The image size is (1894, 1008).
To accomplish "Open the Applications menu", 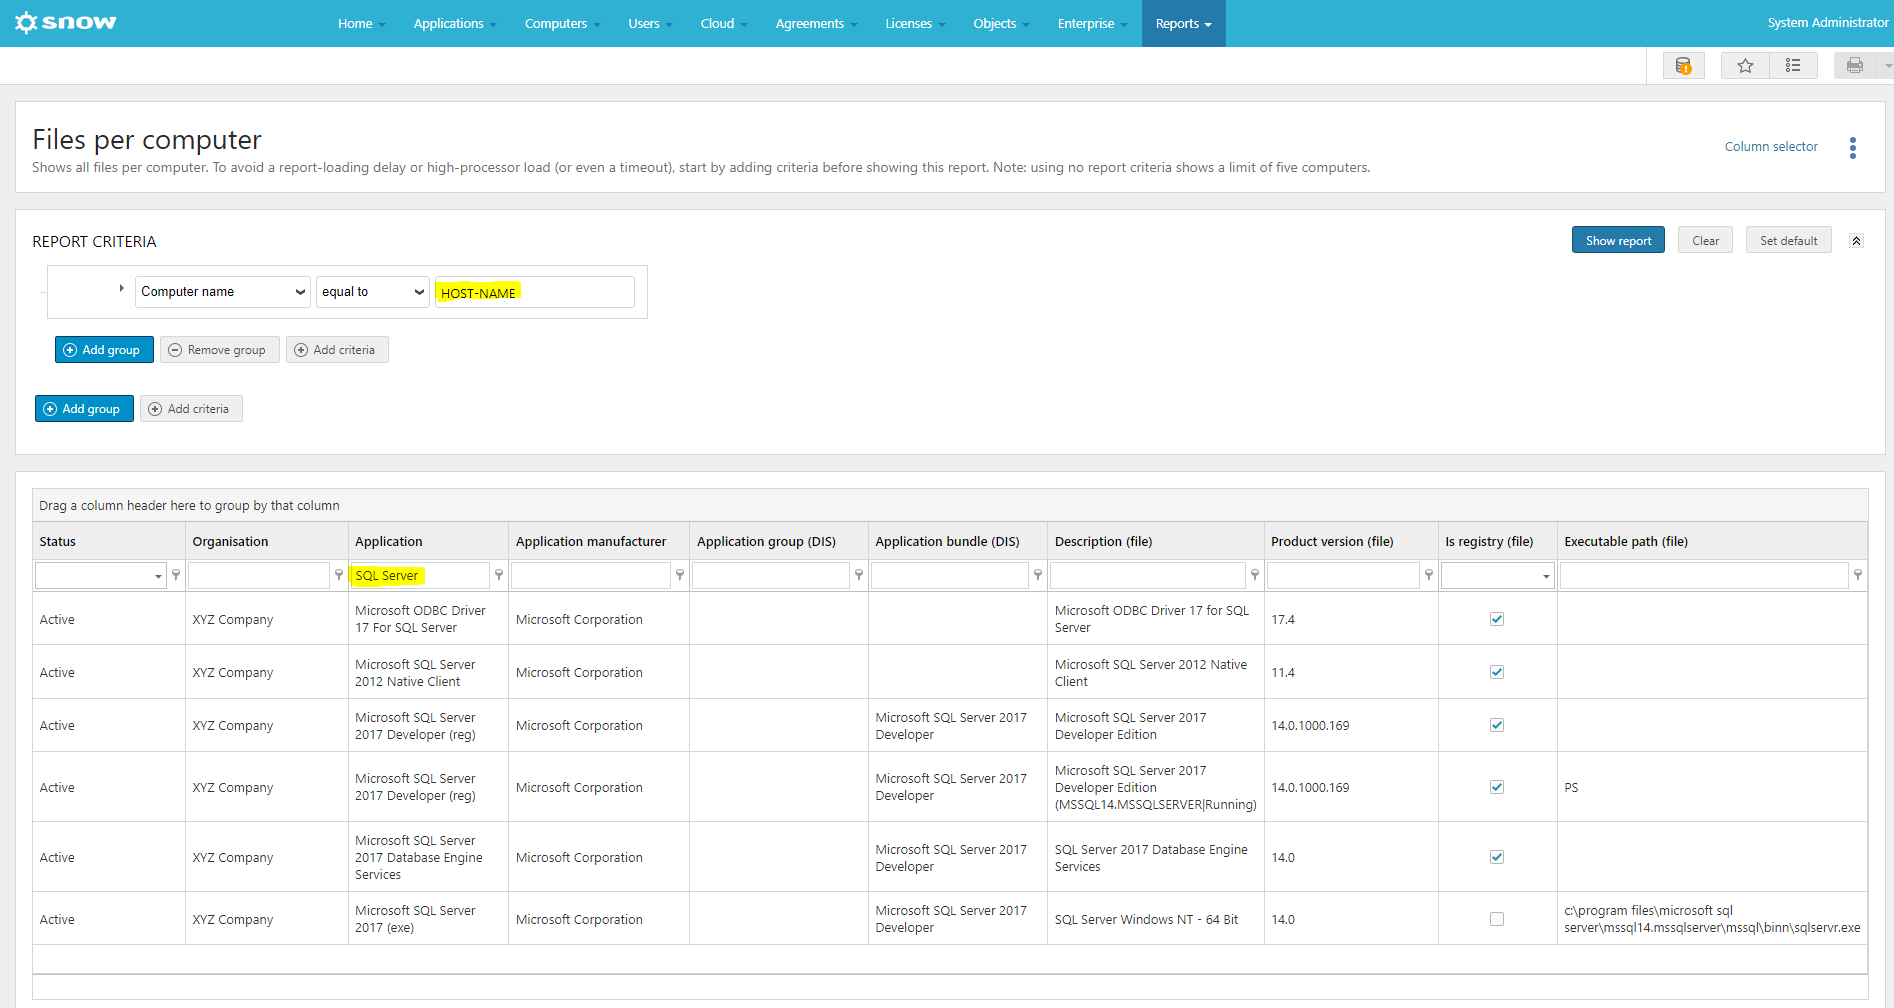I will pos(455,23).
